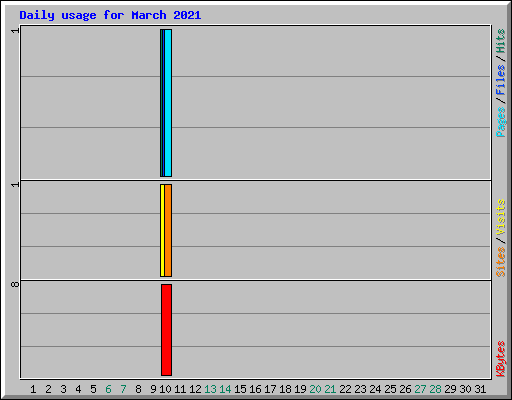The image size is (512, 400).
Task: Click green weekend day label '6'
Action: click(108, 389)
